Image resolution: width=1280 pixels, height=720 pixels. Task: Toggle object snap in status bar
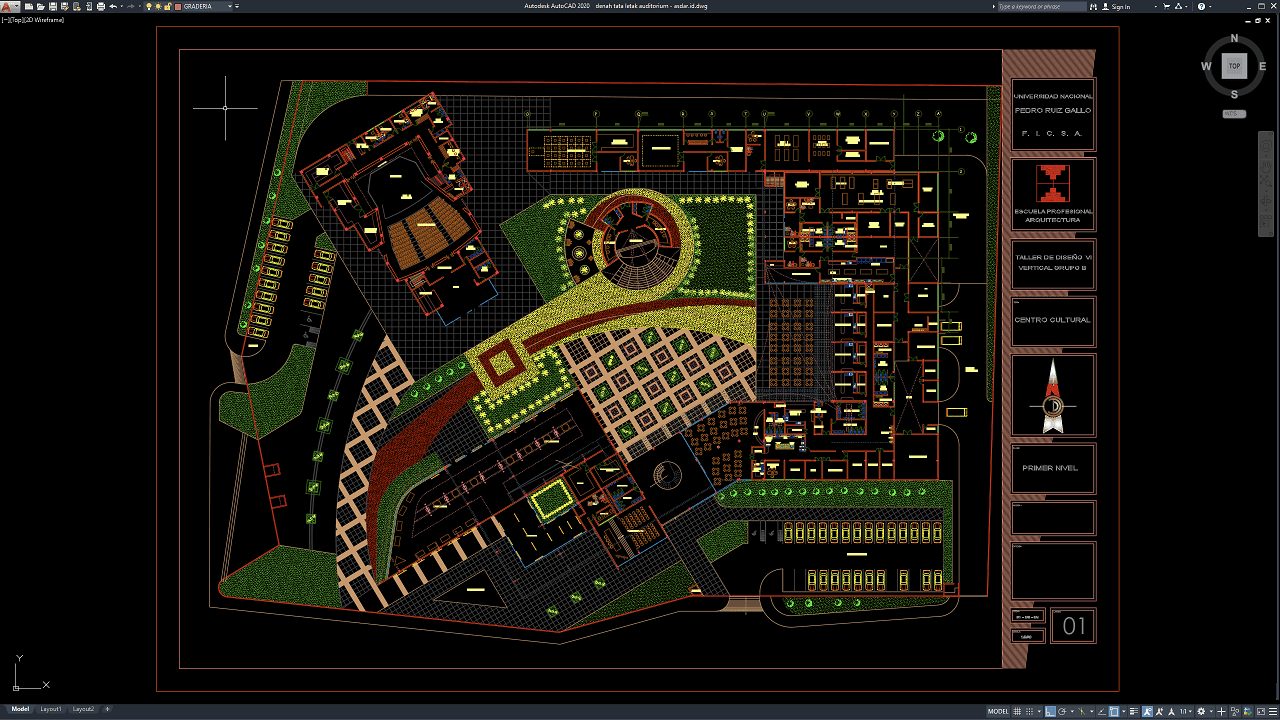click(1114, 712)
